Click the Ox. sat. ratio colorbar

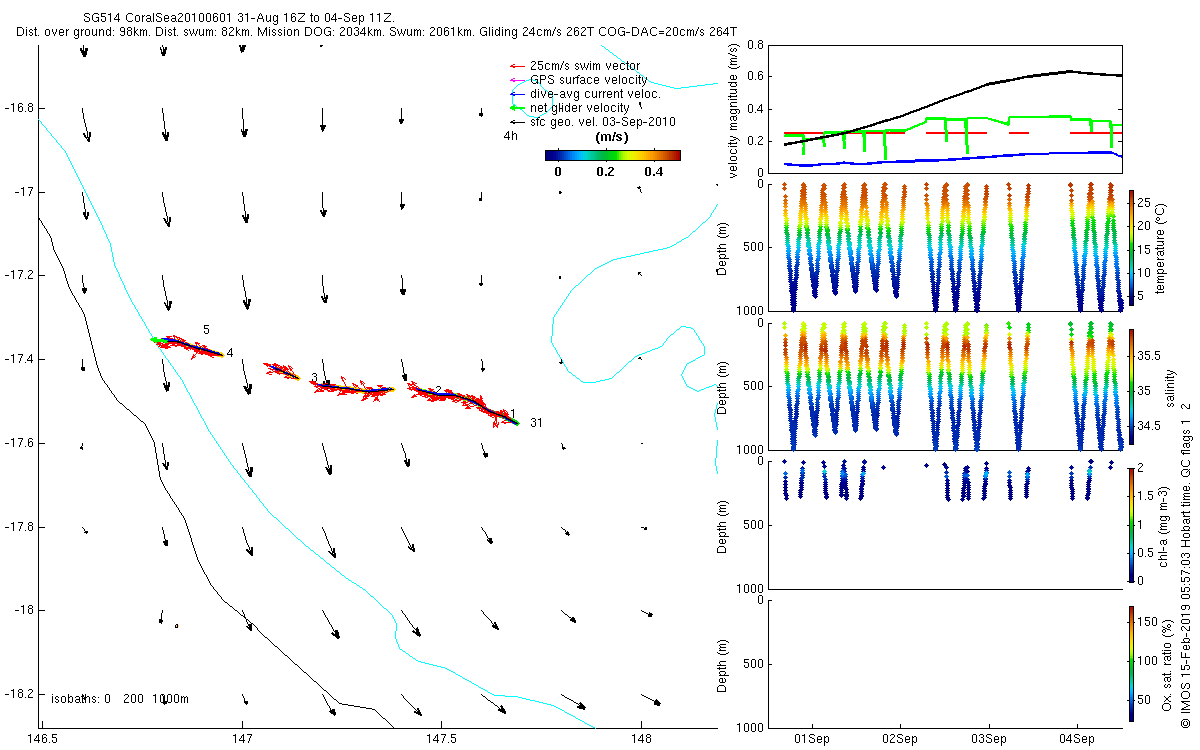(x=1131, y=662)
